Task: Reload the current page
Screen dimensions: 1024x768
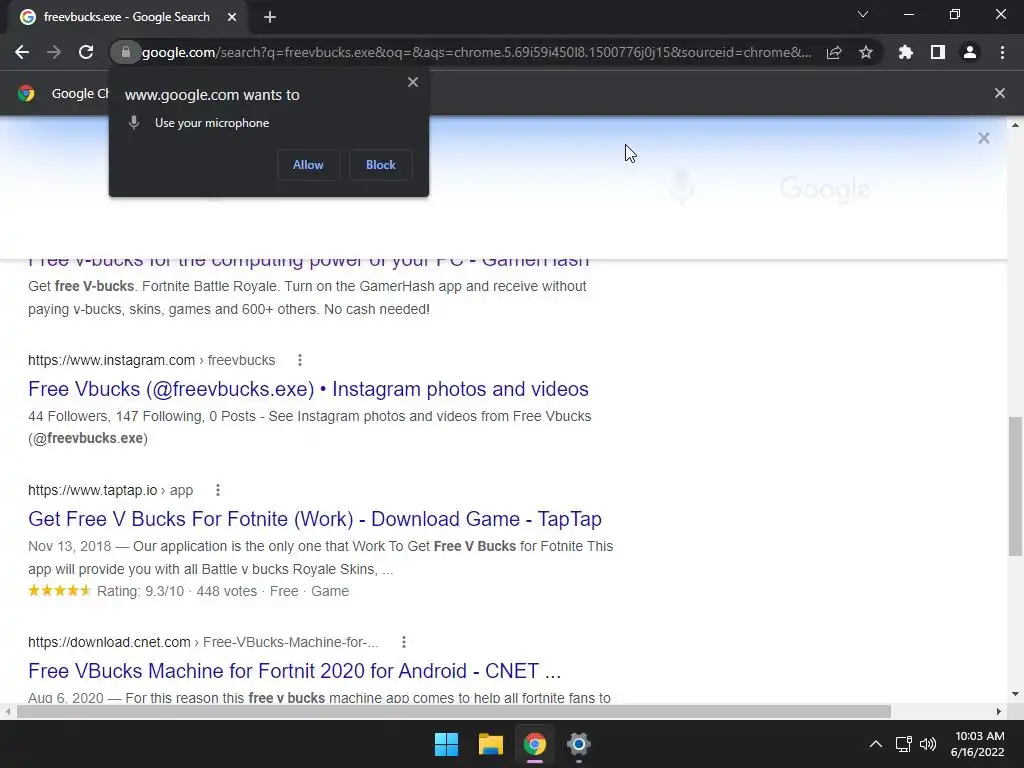Action: tap(86, 52)
